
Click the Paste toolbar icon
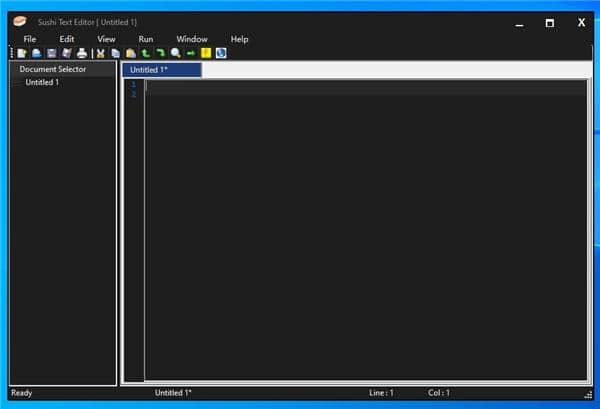(x=131, y=53)
